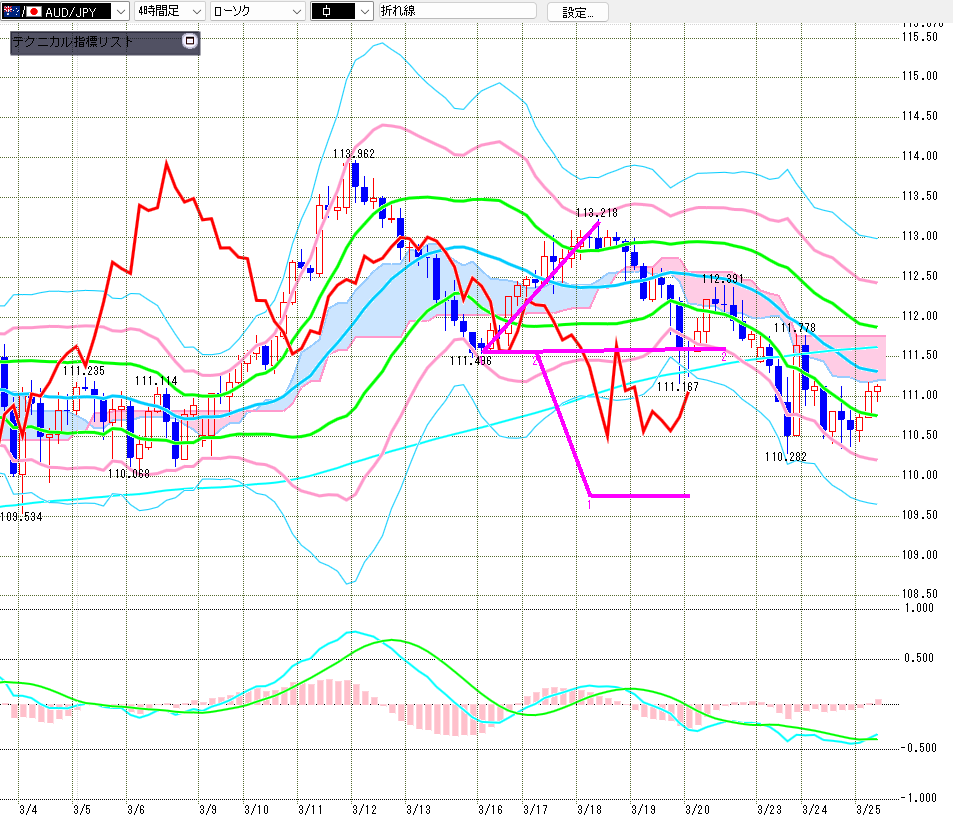Image resolution: width=953 pixels, height=820 pixels.
Task: Expand the テクニカル指標リスト panel using its square icon
Action: pos(190,42)
